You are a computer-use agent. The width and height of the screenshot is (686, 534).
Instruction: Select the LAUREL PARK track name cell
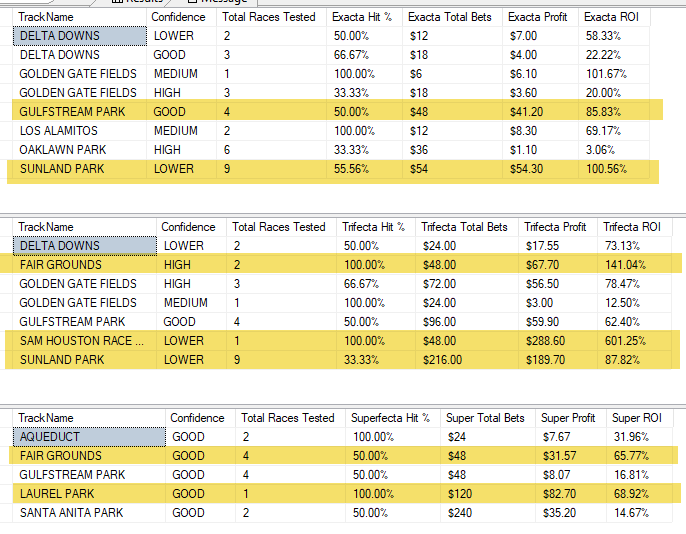(x=58, y=494)
